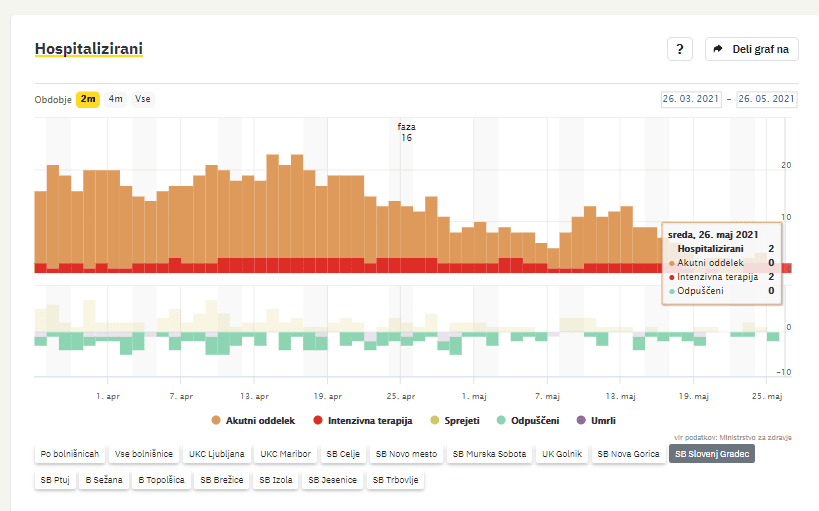Click the question mark help button
Viewport: 819px width, 511px height.
(680, 49)
